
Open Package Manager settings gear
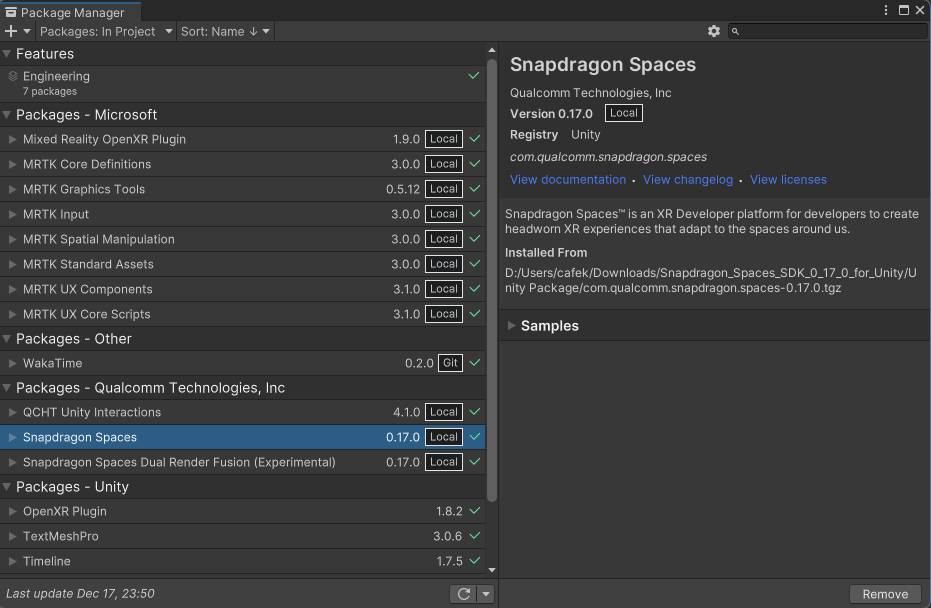click(x=714, y=31)
